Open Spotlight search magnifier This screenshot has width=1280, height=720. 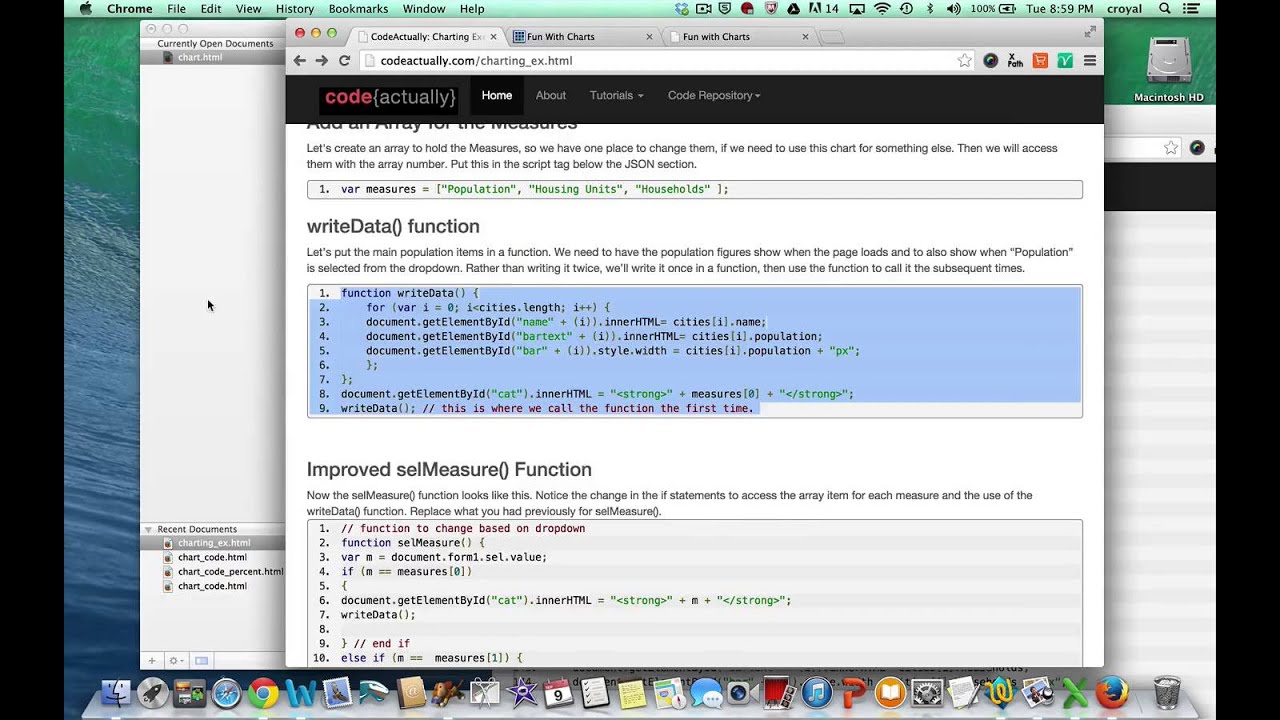click(1165, 9)
